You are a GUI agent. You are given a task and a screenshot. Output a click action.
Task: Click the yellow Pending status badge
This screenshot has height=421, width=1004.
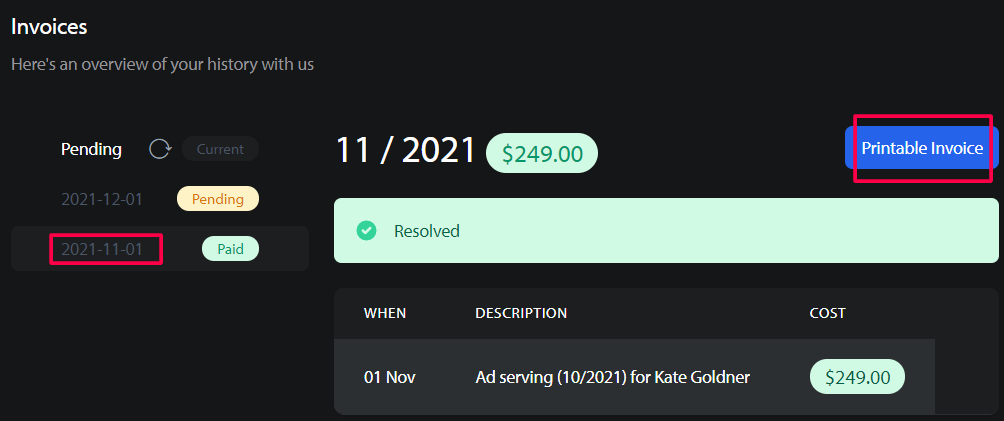pos(218,199)
